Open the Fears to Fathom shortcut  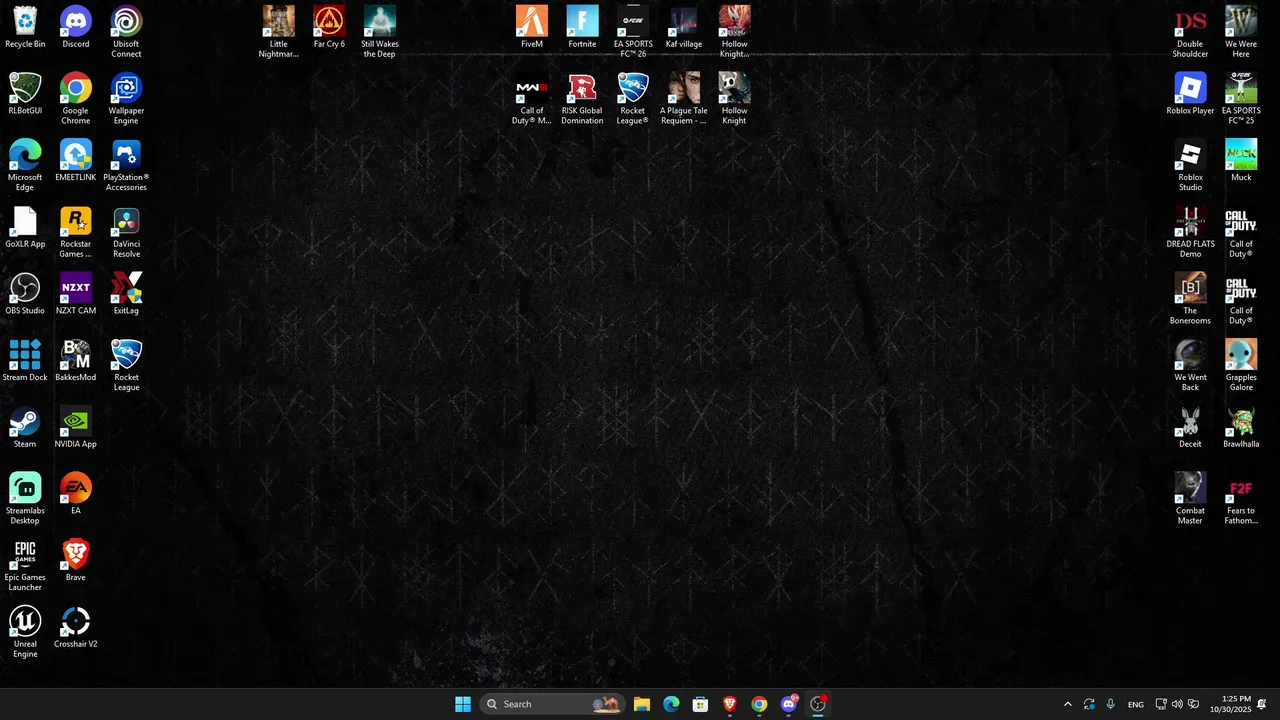point(1241,500)
